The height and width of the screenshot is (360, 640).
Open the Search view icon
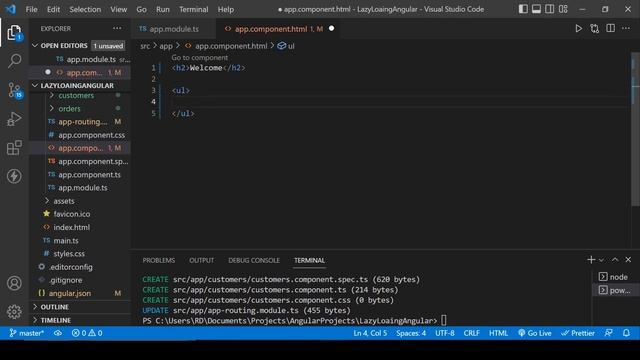[14, 61]
